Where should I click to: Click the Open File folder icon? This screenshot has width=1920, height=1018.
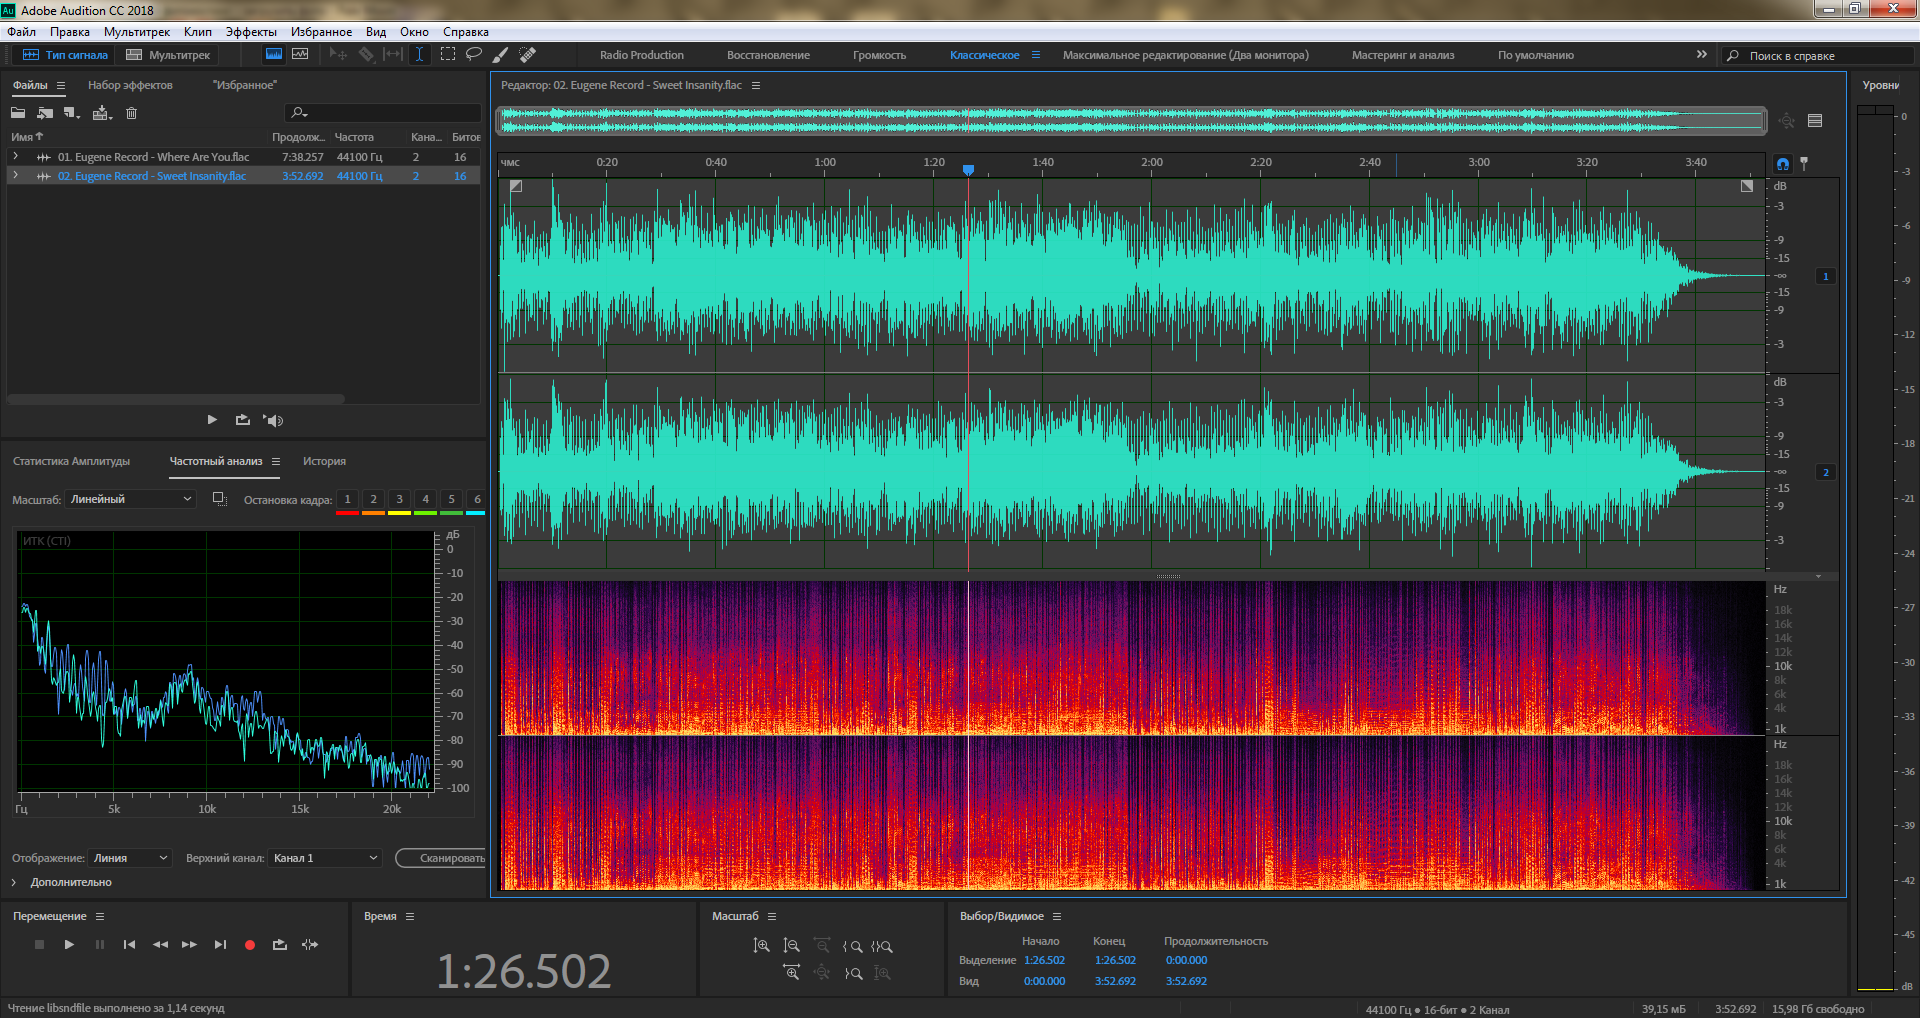[x=18, y=113]
